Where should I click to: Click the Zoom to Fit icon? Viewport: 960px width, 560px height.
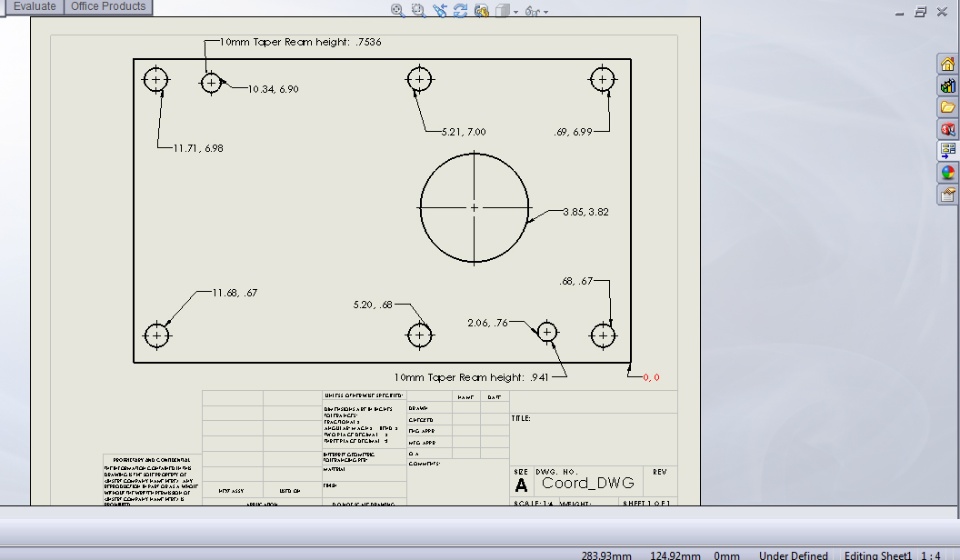tap(397, 10)
